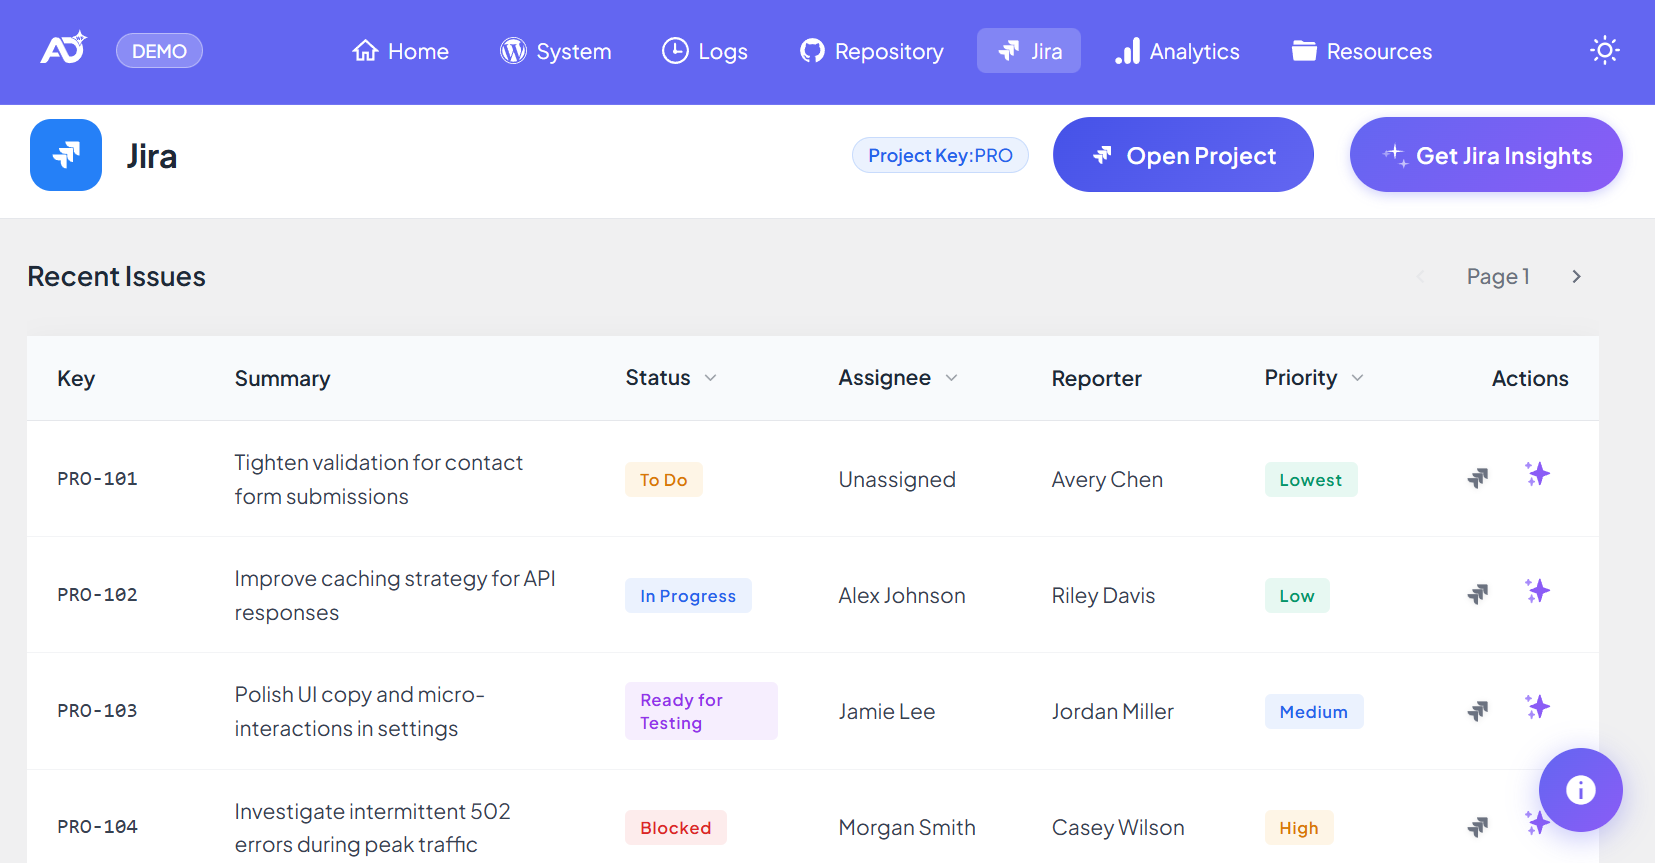
Task: Click the AI sparkle icon for PRO-103
Action: (x=1537, y=707)
